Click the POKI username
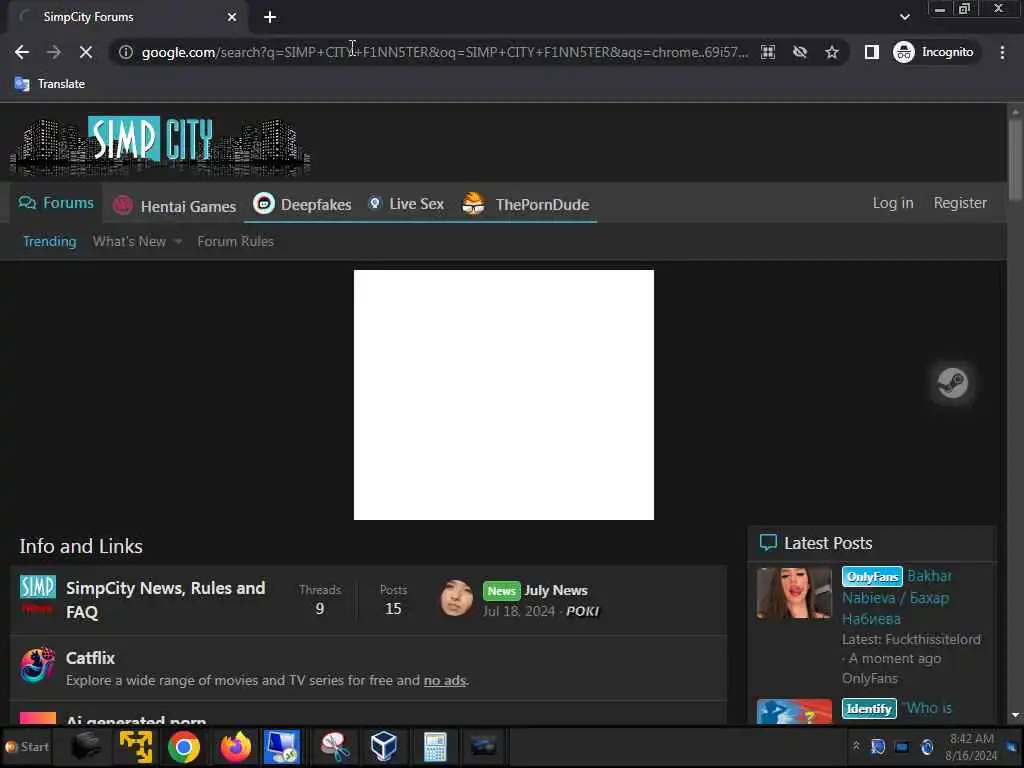 pos(583,611)
